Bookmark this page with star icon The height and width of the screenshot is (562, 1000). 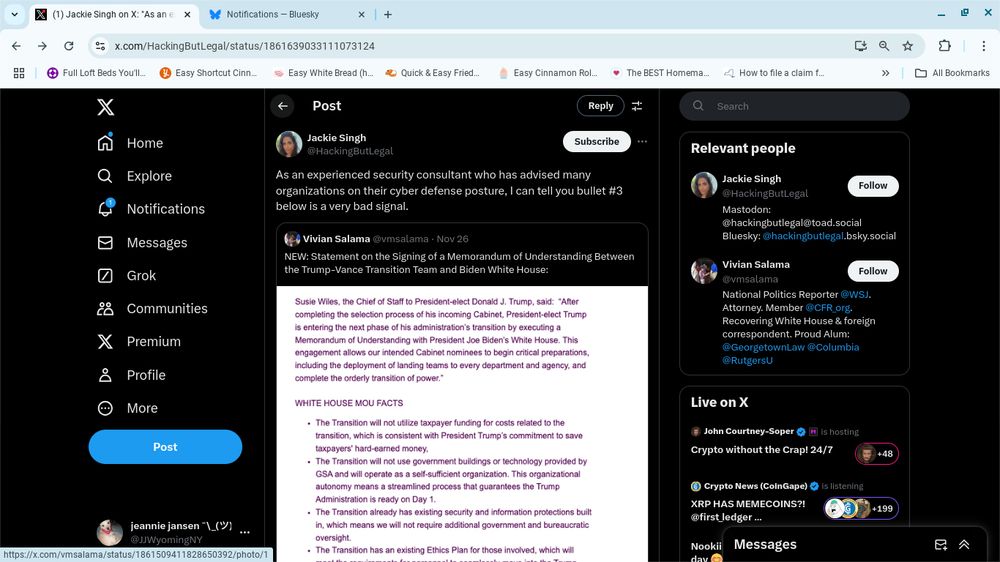point(908,46)
